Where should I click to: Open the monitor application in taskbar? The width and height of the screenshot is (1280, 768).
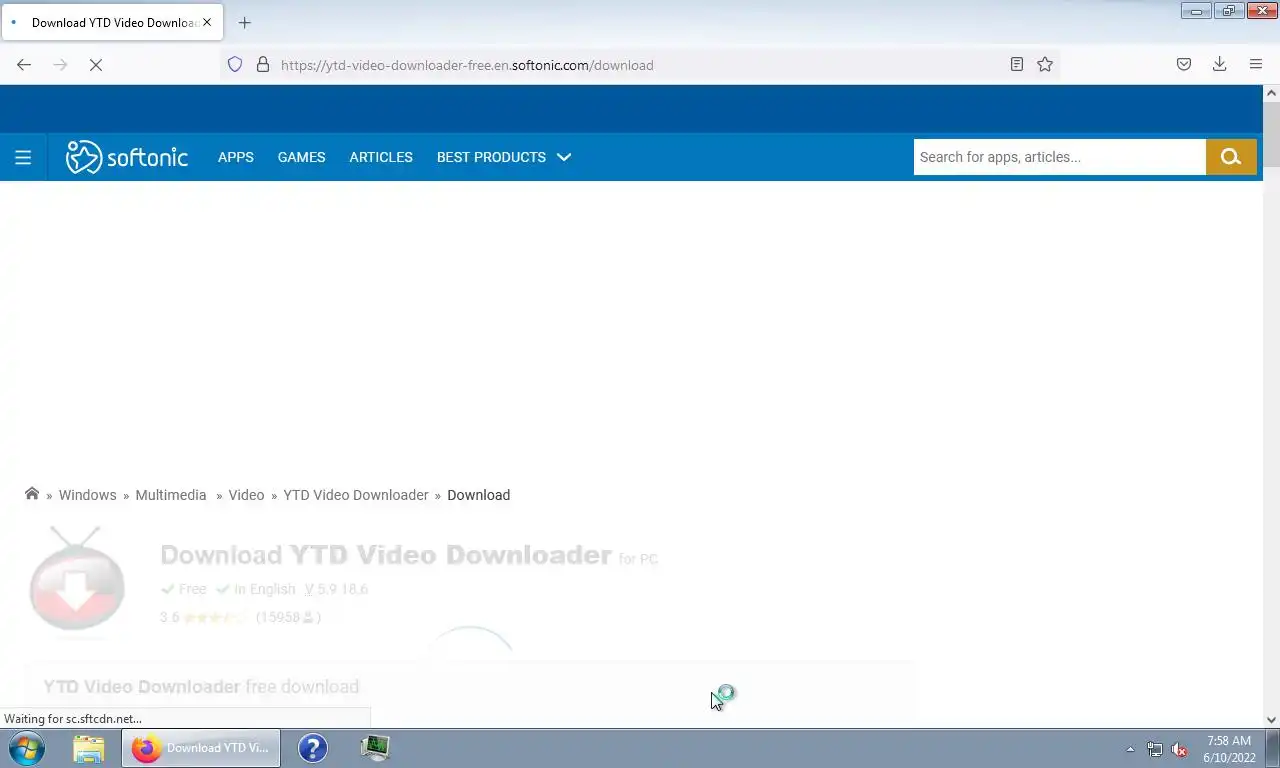click(x=375, y=748)
